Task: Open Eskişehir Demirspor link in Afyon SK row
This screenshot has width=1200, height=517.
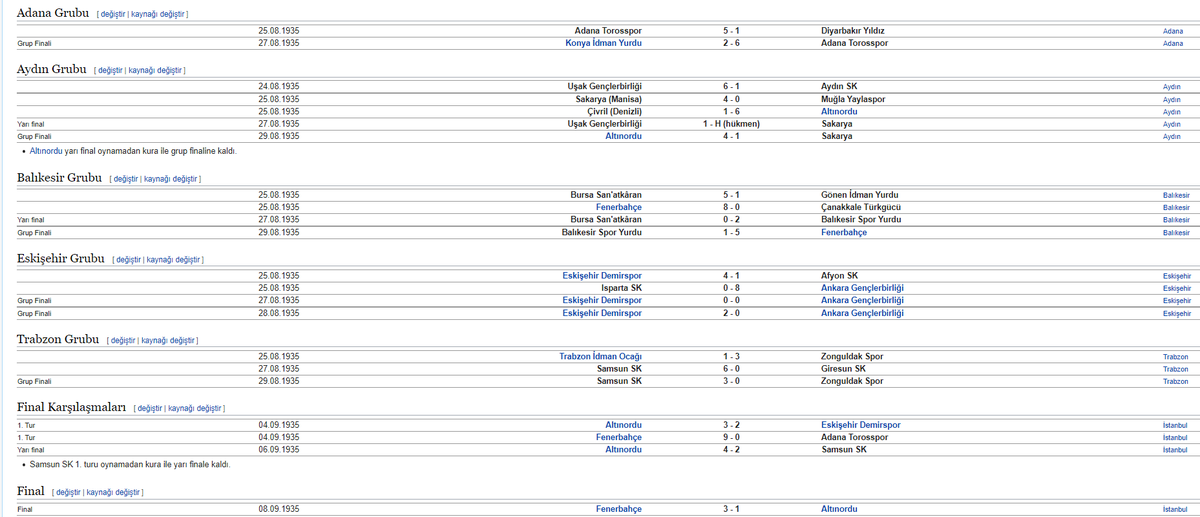Action: (x=602, y=275)
